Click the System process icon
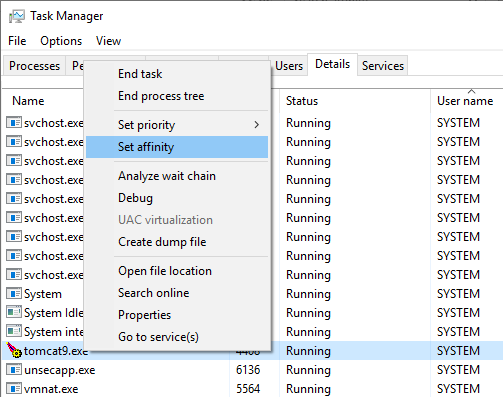 pos(14,294)
